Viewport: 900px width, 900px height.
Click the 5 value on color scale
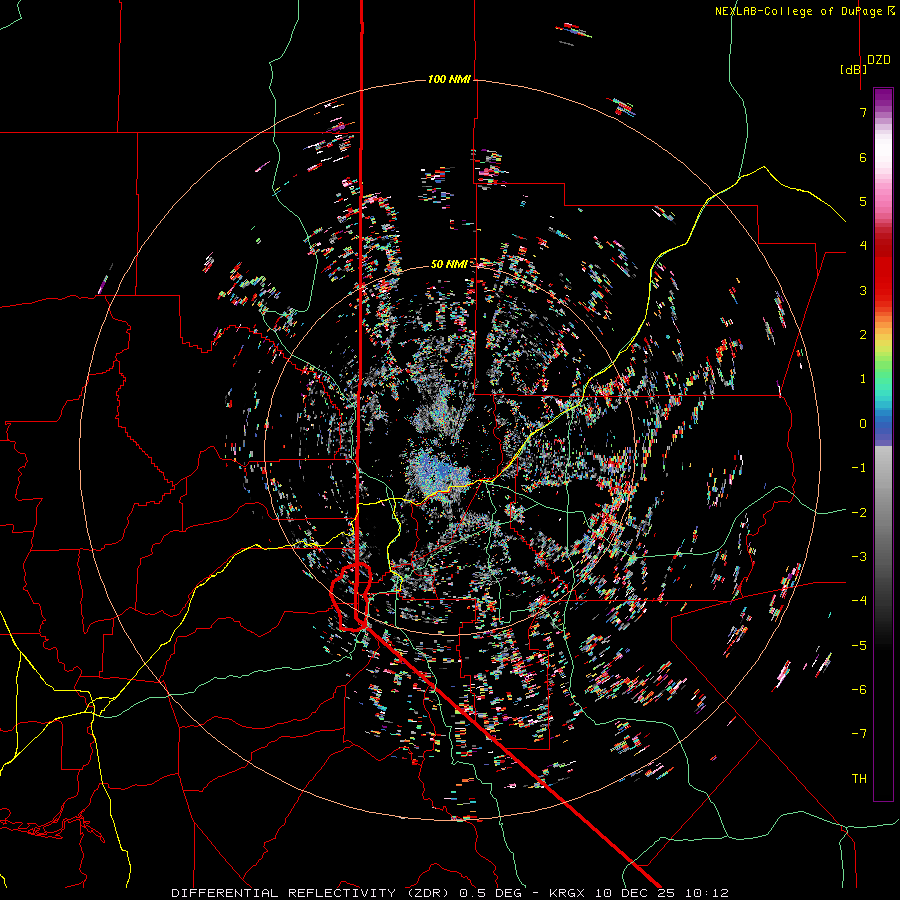[863, 201]
